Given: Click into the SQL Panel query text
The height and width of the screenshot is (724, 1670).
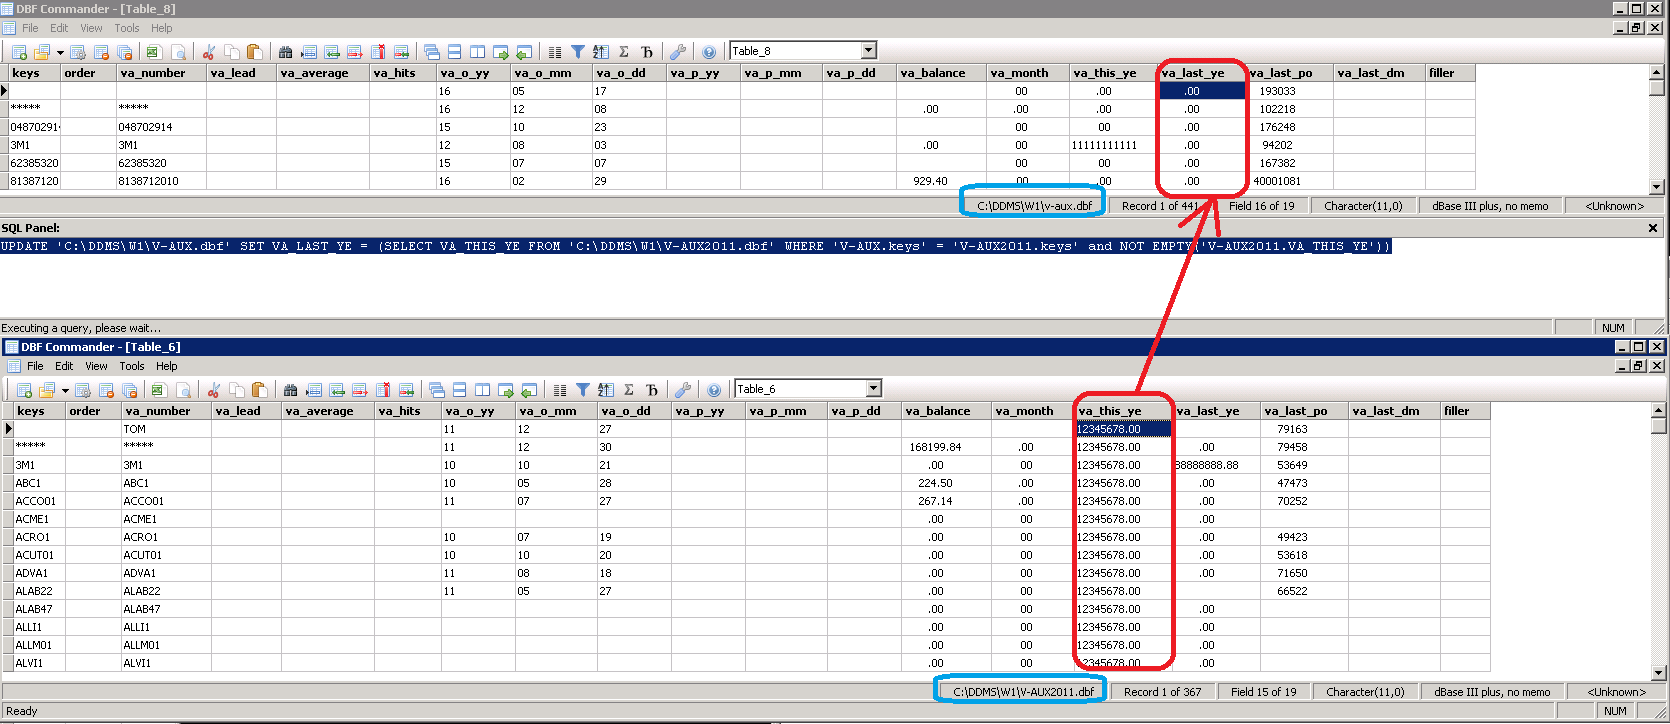Looking at the screenshot, I should 696,246.
